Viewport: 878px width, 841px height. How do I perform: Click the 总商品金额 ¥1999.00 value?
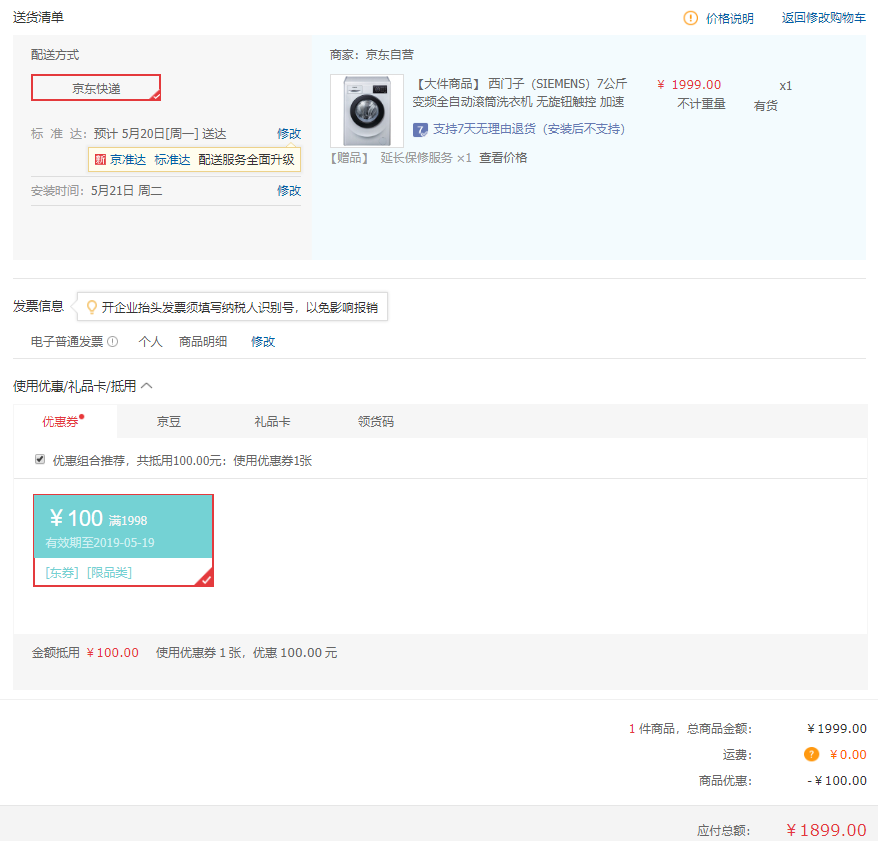tap(837, 728)
